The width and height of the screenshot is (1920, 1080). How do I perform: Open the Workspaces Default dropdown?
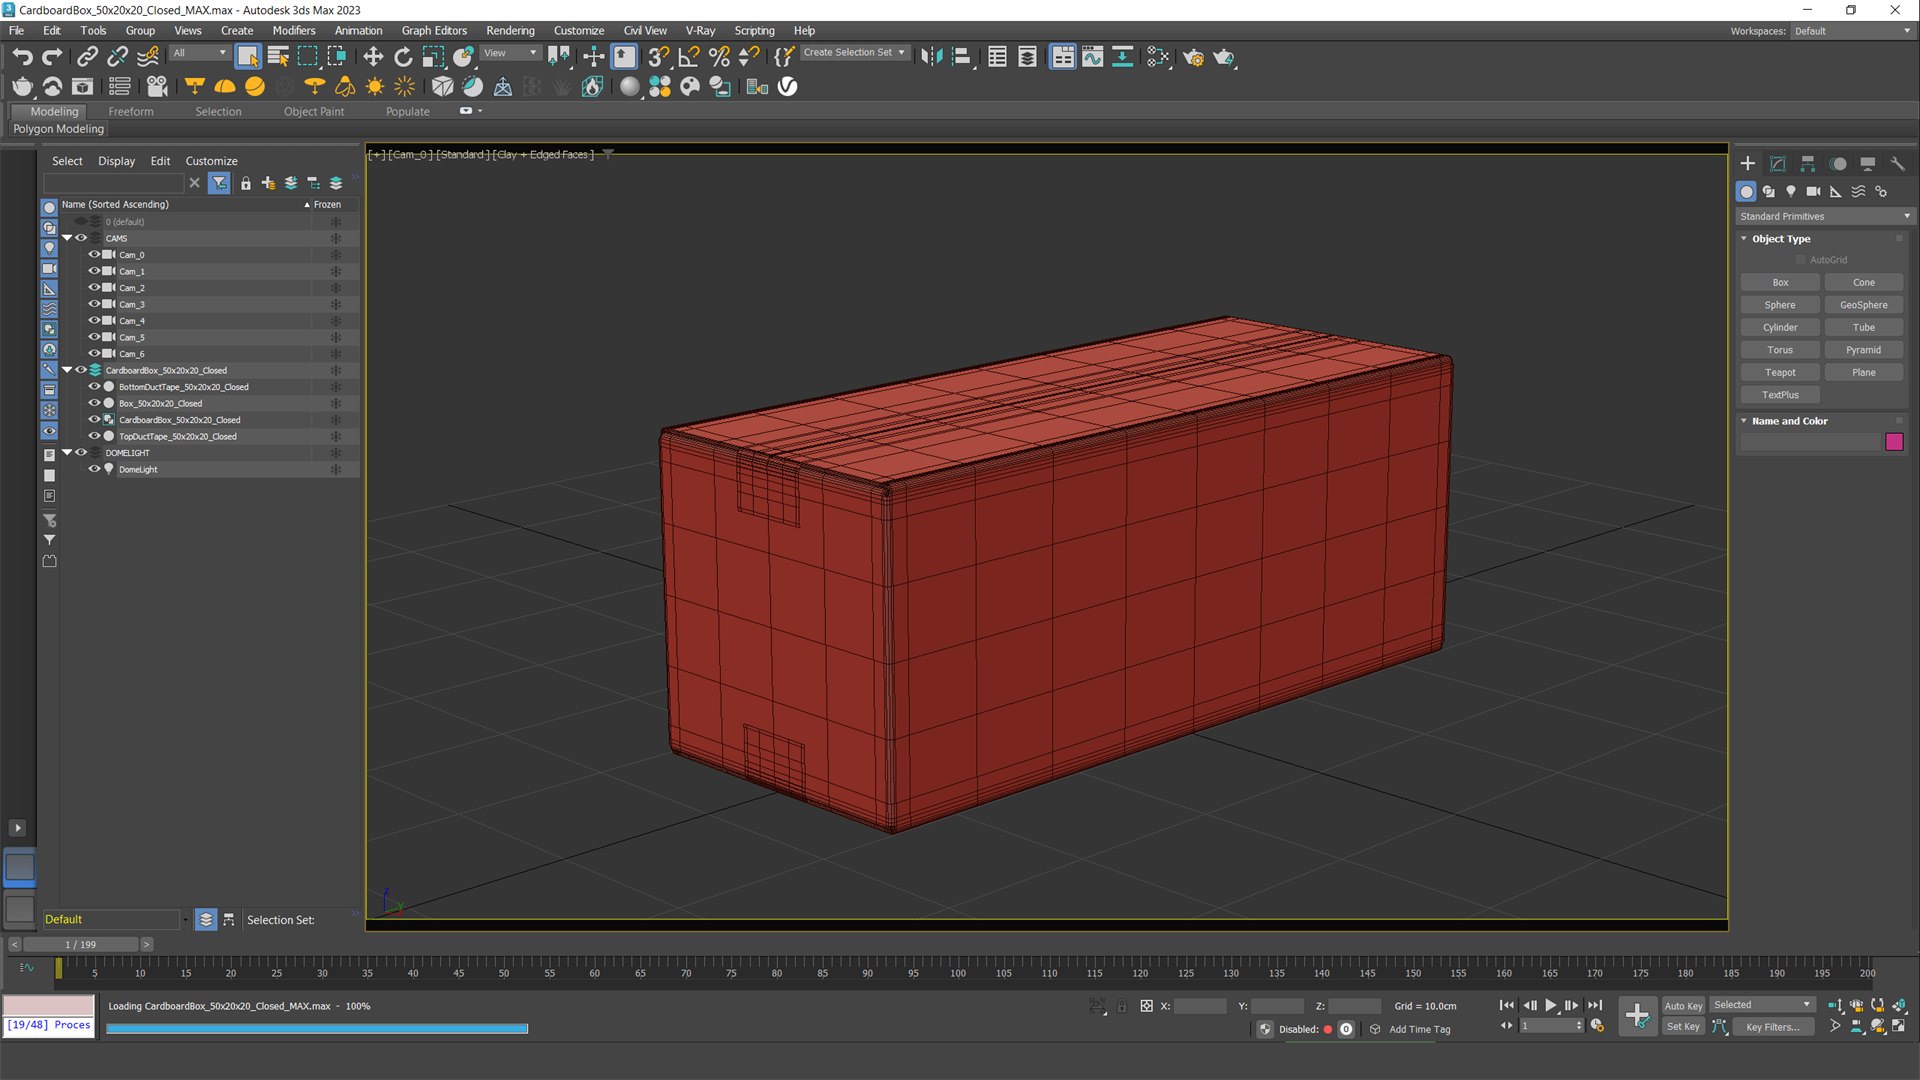point(1852,31)
